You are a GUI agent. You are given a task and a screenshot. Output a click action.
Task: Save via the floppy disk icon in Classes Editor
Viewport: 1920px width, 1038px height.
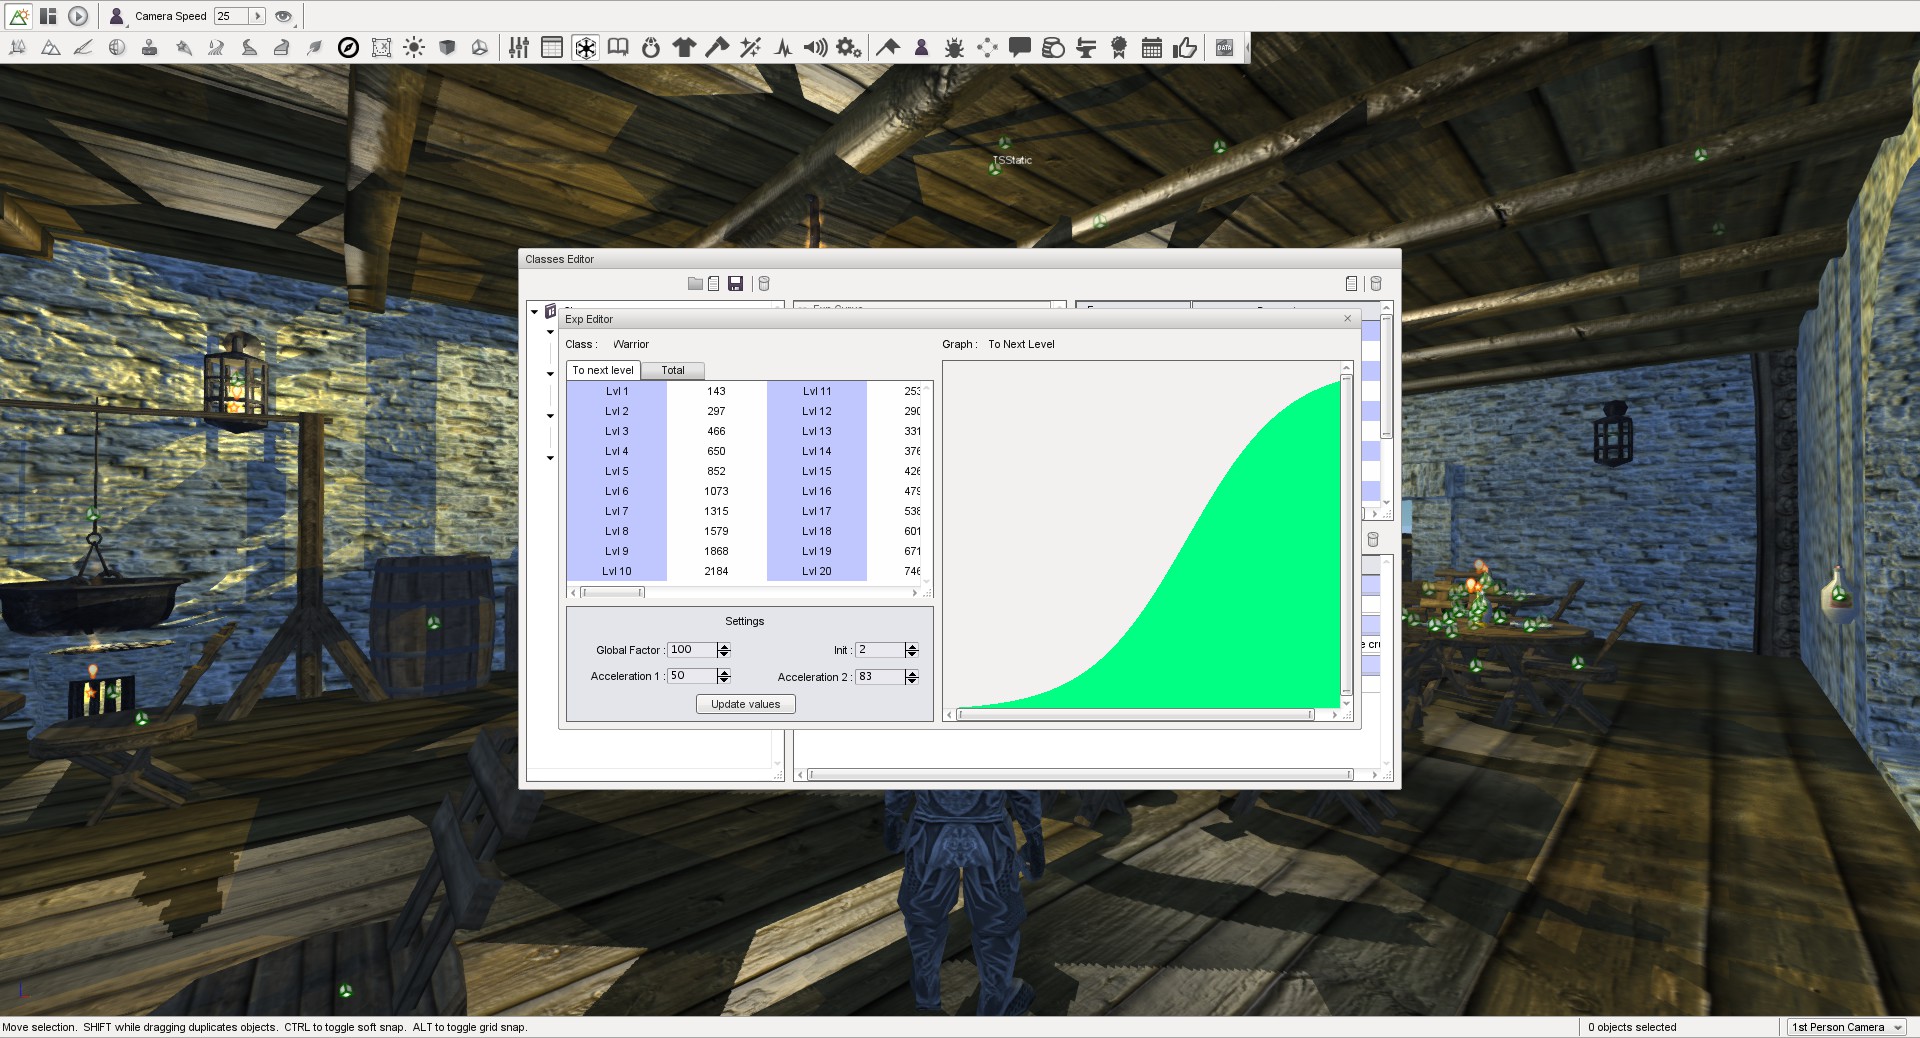(736, 283)
